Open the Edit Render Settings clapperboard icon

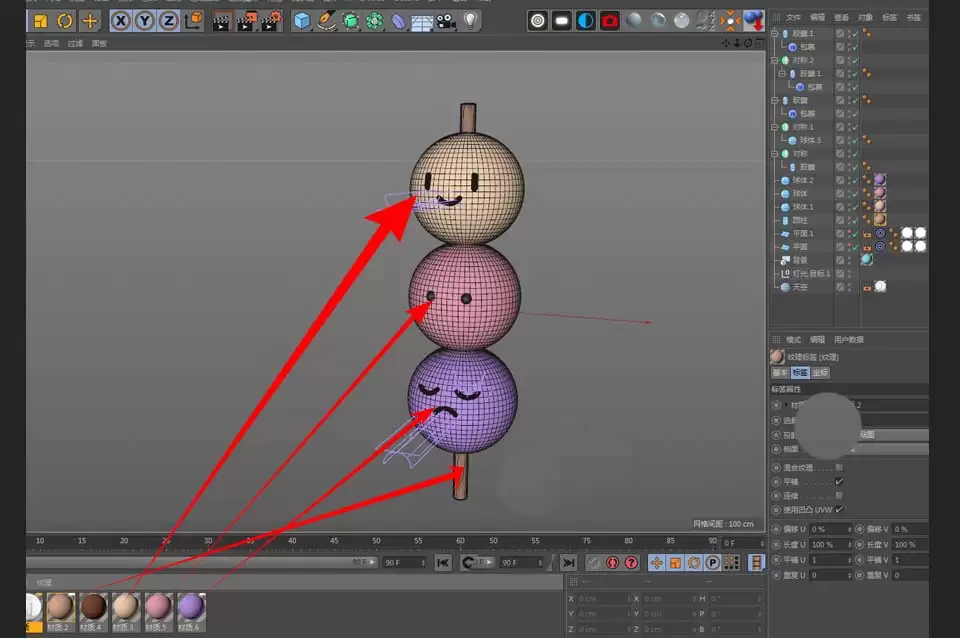click(270, 22)
